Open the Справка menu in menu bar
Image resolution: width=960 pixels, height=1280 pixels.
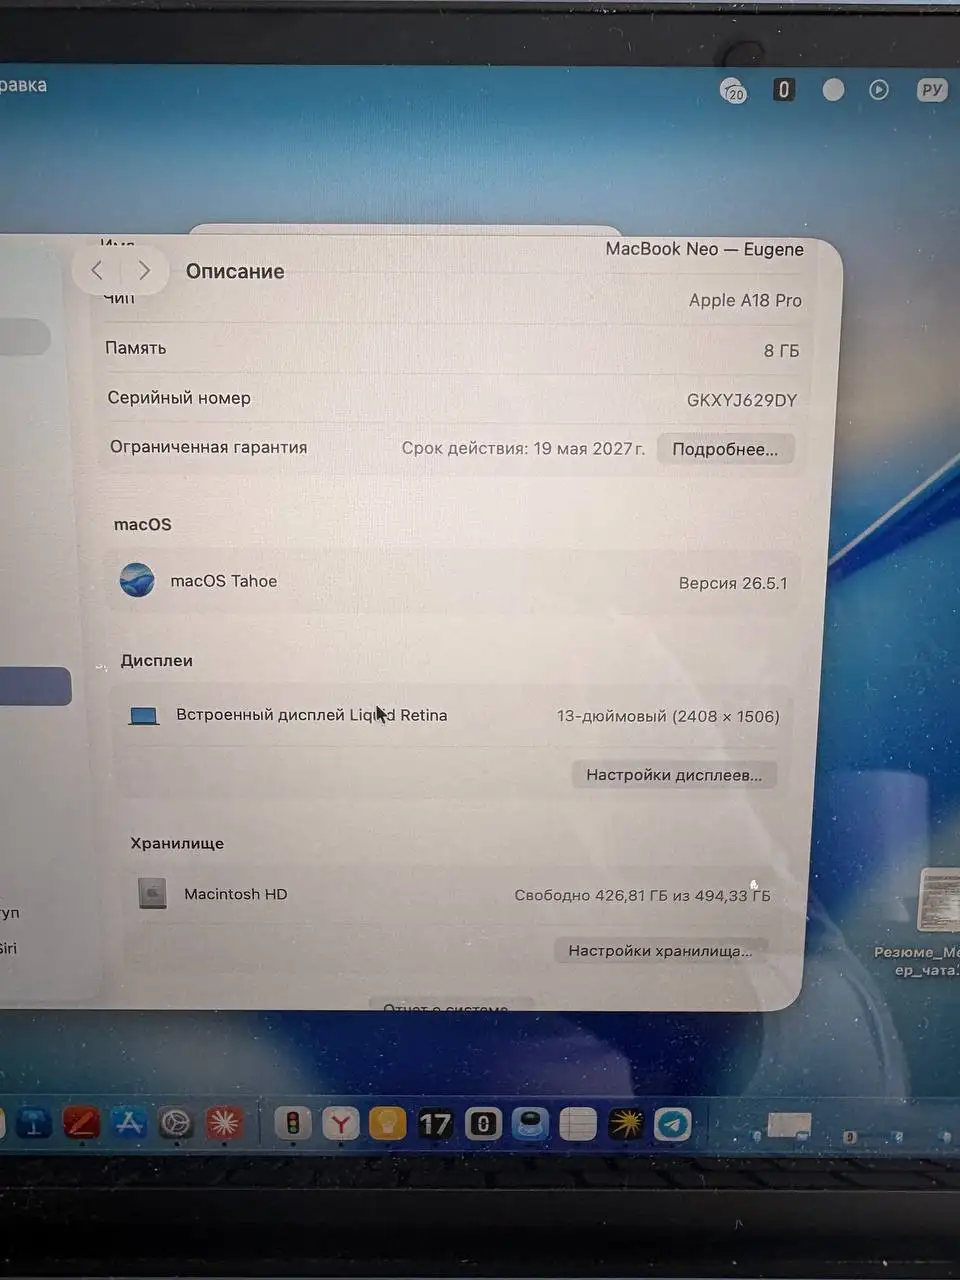tap(23, 85)
